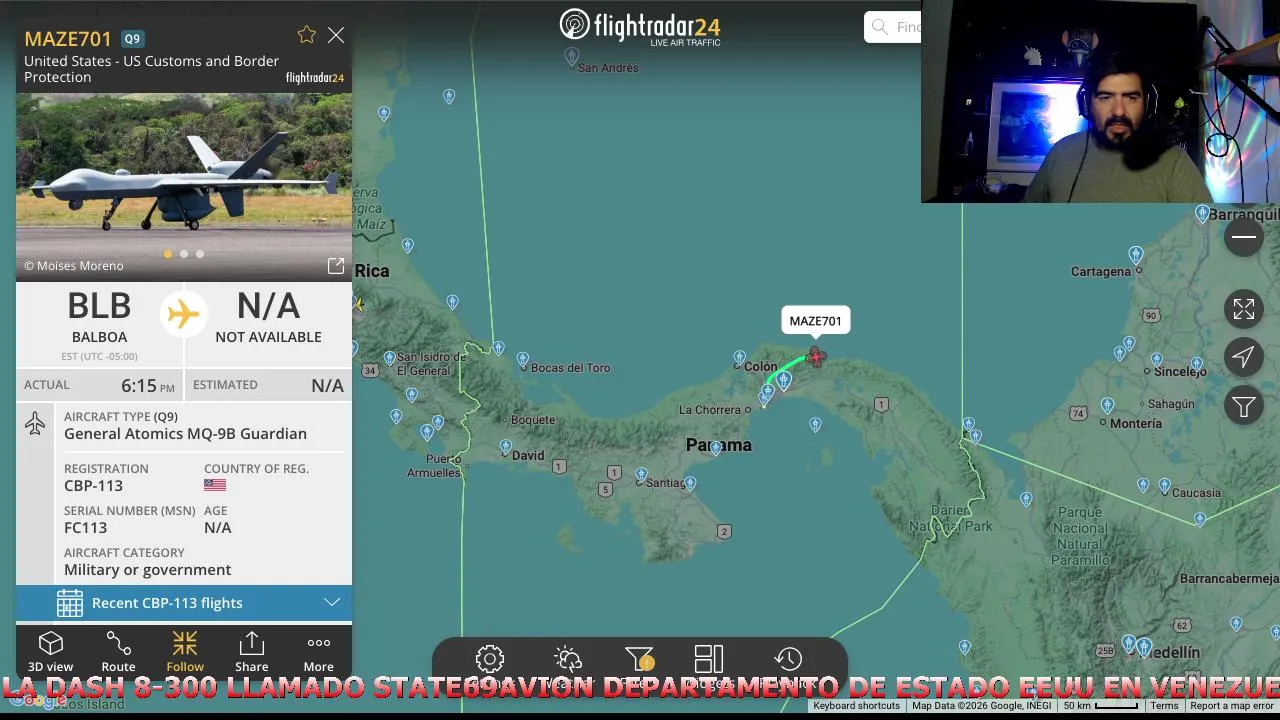Share the MAZE701 flight

coord(252,651)
